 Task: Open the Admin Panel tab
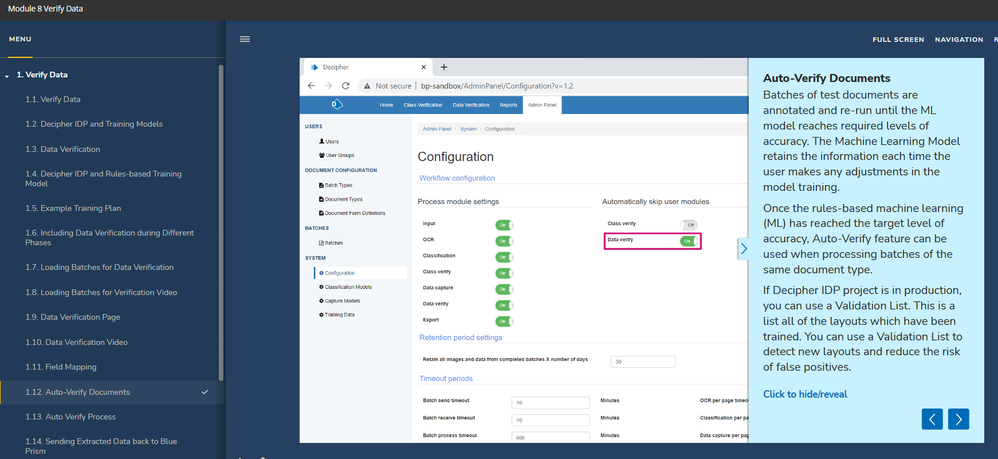coord(541,104)
